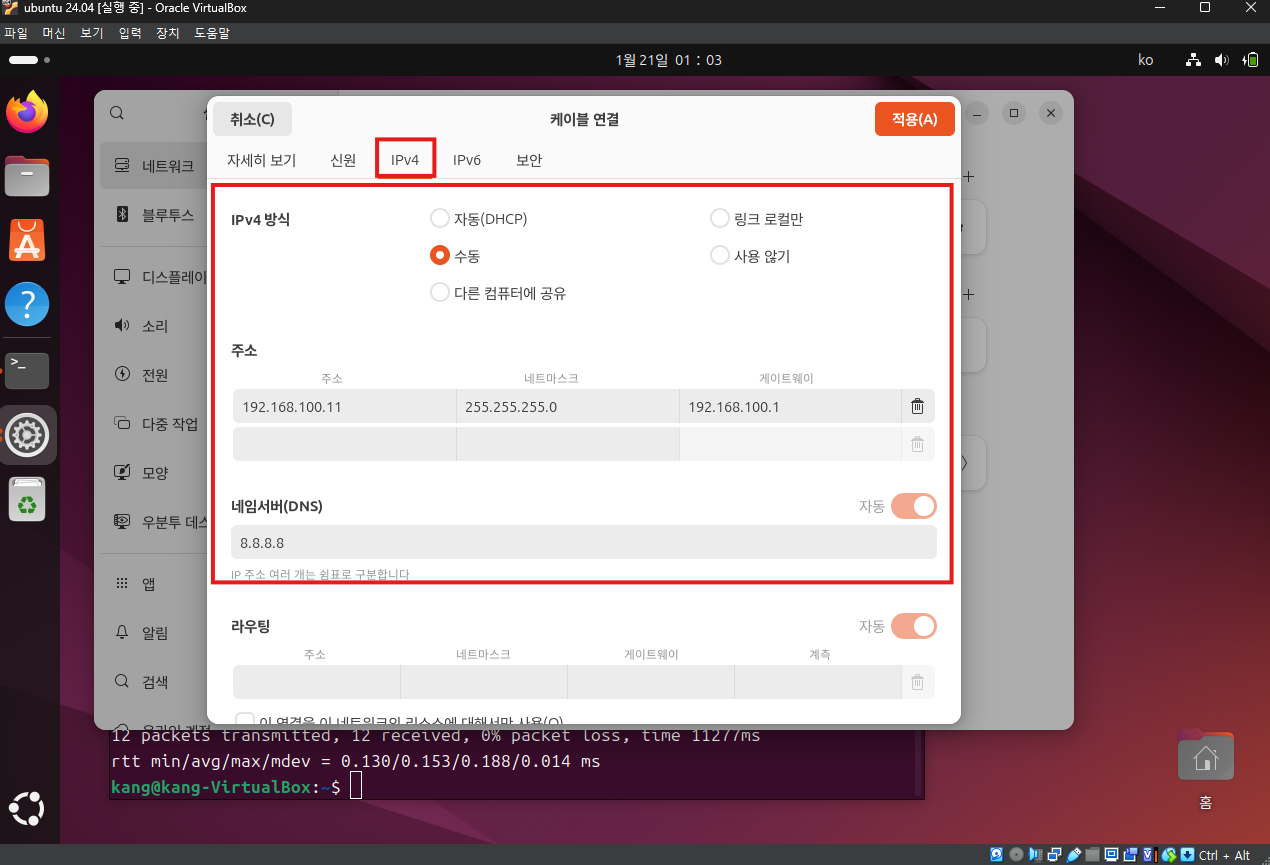
Task: Click the battery icon in top bar
Action: click(x=1250, y=60)
